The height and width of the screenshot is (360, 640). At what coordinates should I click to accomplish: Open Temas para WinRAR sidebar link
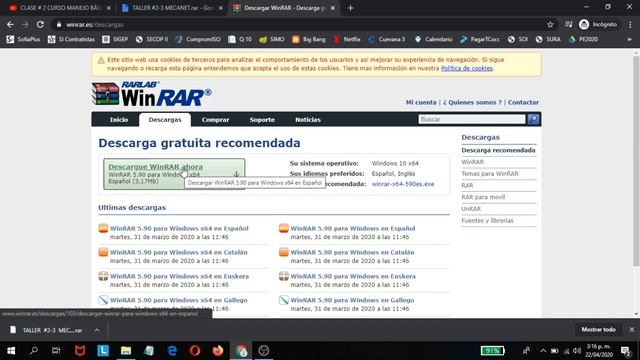pos(490,174)
